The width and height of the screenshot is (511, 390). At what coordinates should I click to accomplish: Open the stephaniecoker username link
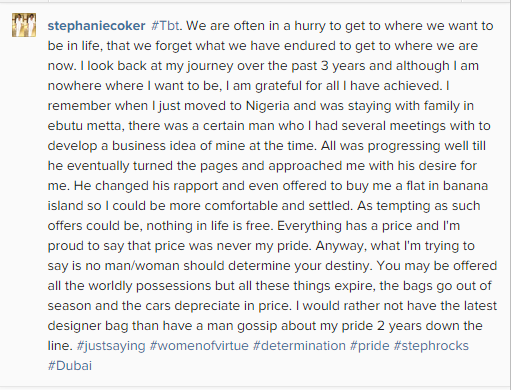pyautogui.click(x=96, y=26)
